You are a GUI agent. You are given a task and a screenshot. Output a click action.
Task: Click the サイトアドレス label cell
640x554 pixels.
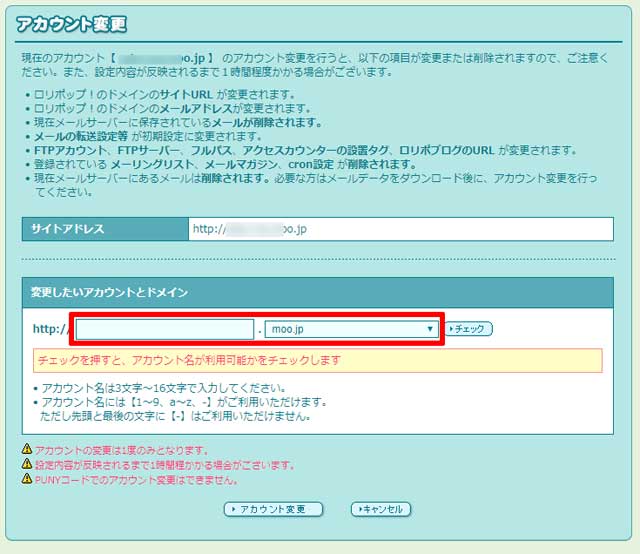104,229
